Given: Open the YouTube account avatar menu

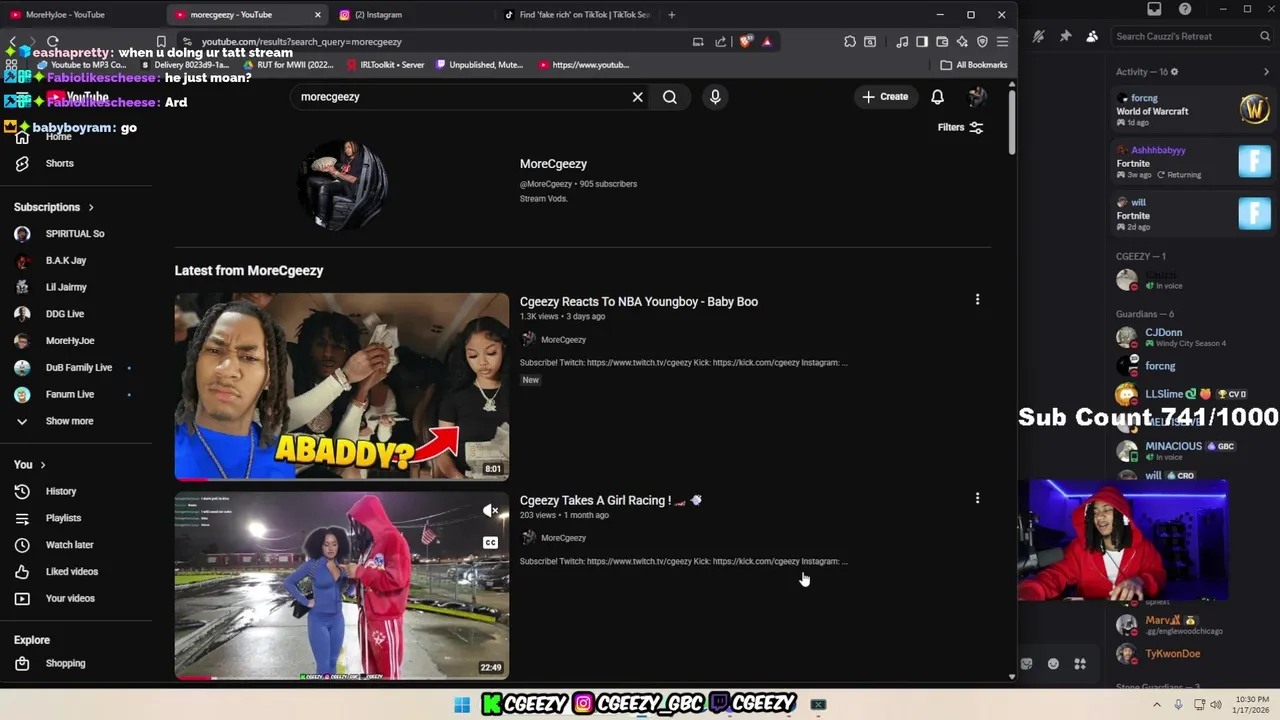Looking at the screenshot, I should click(x=977, y=97).
